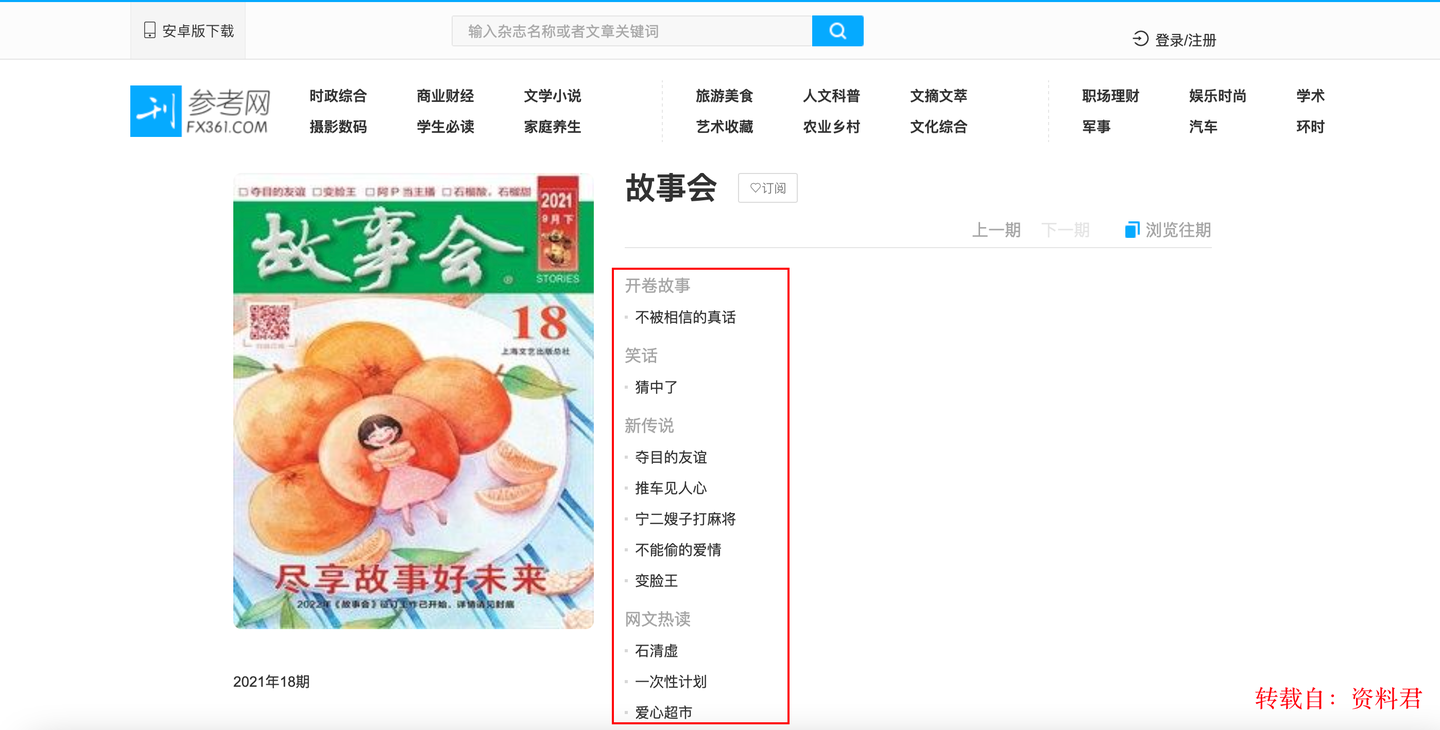Screen dimensions: 1440x730
Task: Click the 新传说 section heading
Action: click(x=649, y=426)
